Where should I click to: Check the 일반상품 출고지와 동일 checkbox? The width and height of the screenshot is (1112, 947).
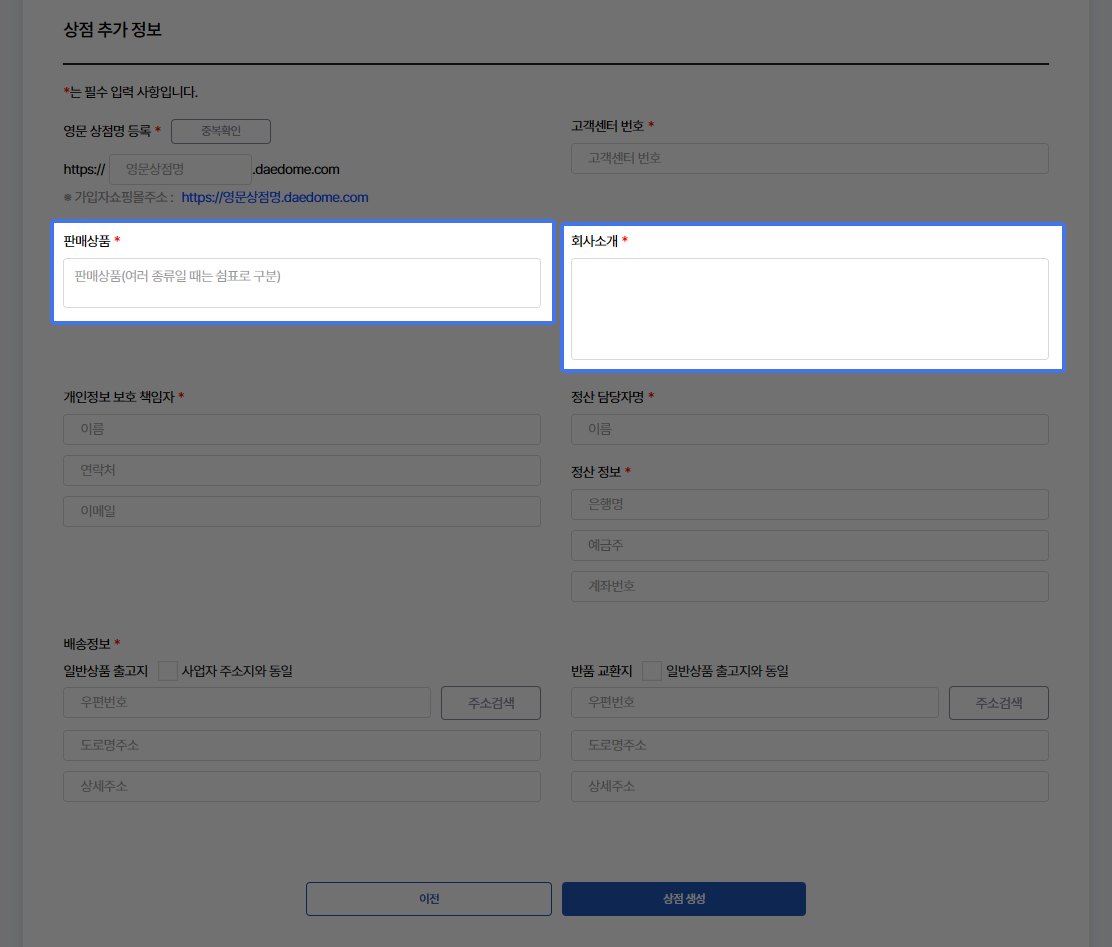point(652,671)
